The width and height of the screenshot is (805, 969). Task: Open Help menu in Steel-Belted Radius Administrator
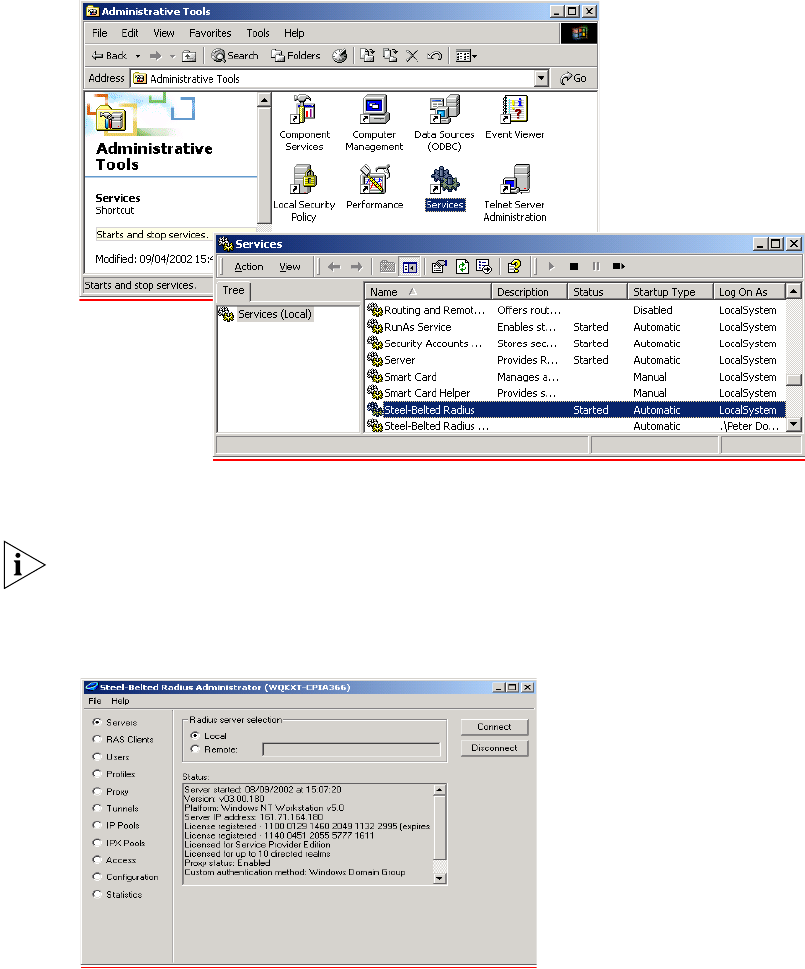tap(120, 701)
